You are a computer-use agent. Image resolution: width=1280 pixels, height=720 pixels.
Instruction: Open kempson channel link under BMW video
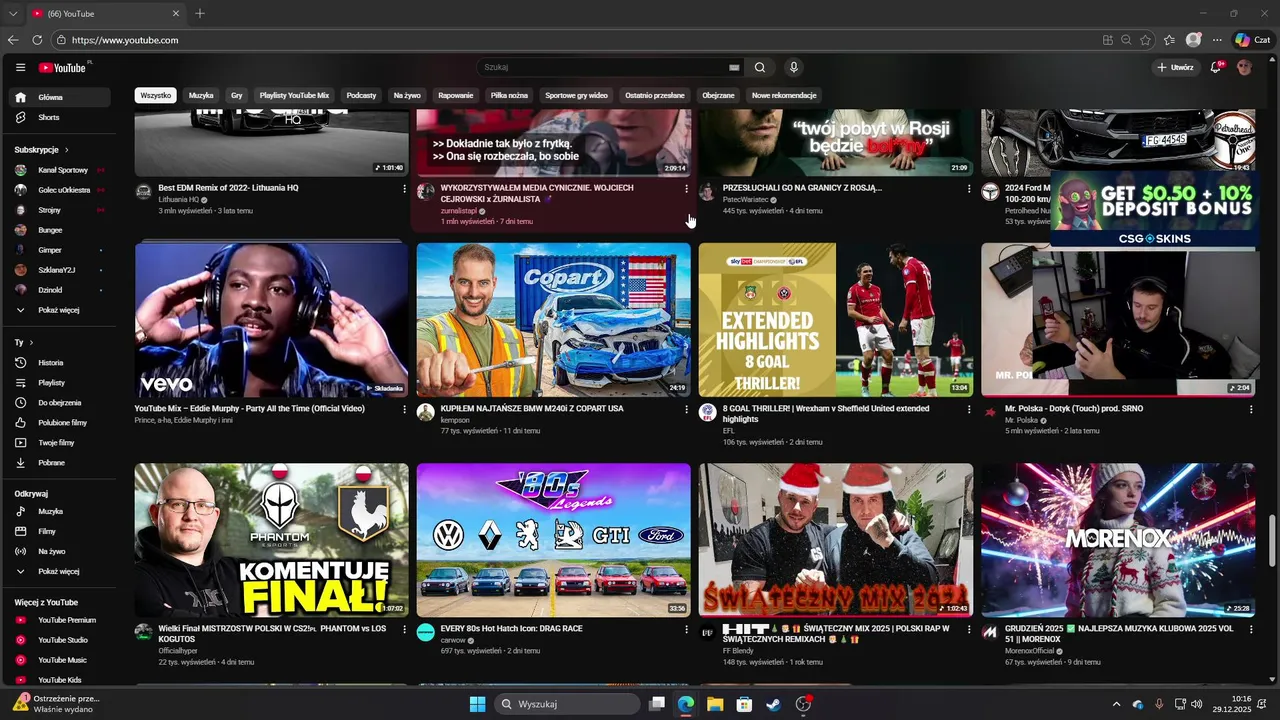coord(455,420)
